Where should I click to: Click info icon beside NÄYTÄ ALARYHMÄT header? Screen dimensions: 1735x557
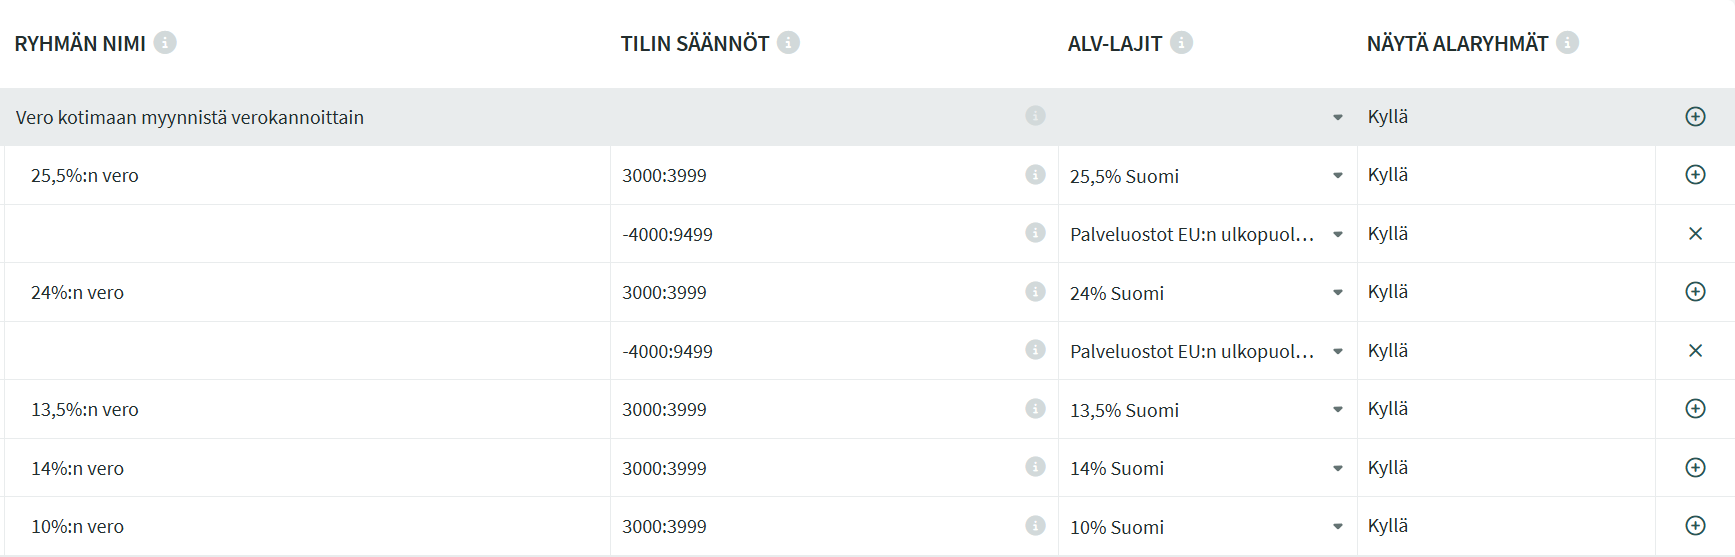click(x=1567, y=43)
